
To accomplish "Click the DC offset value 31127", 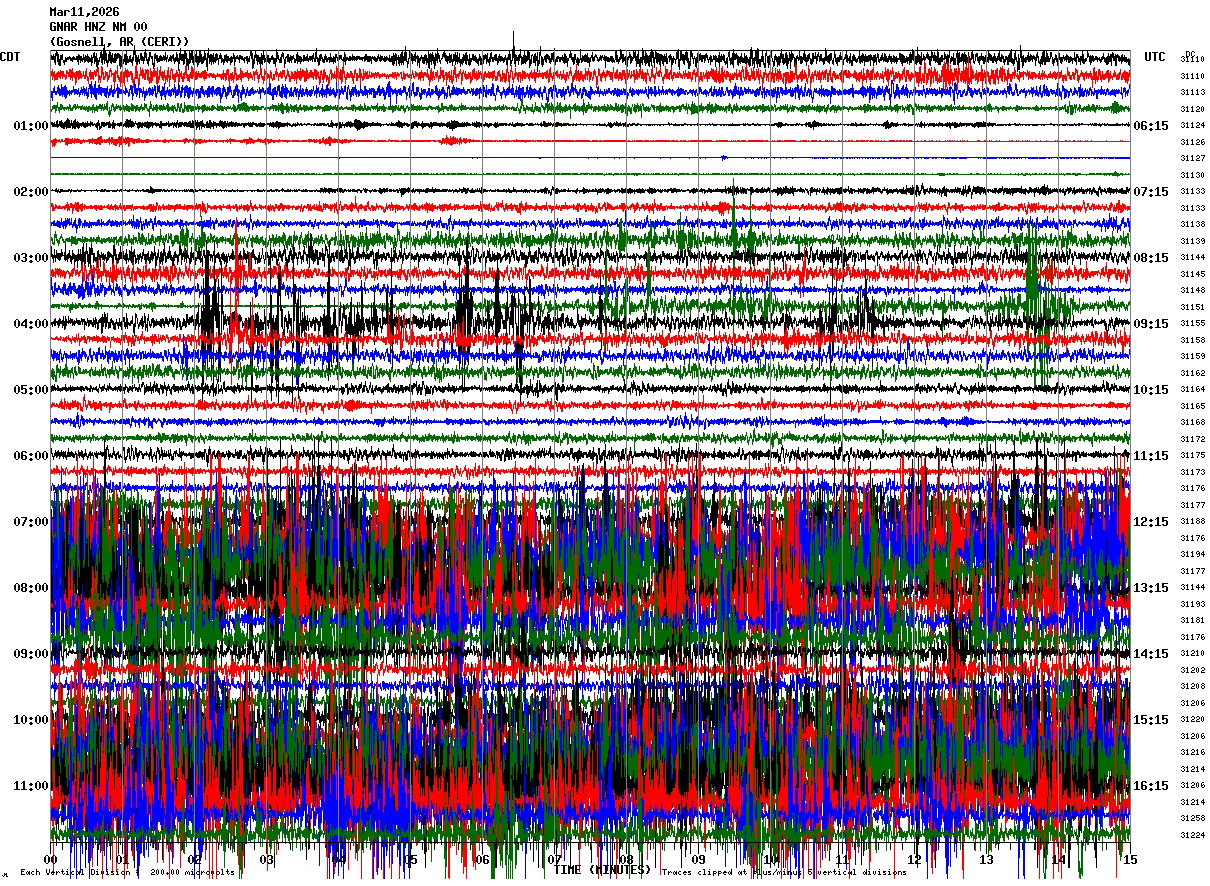I will tap(1192, 158).
